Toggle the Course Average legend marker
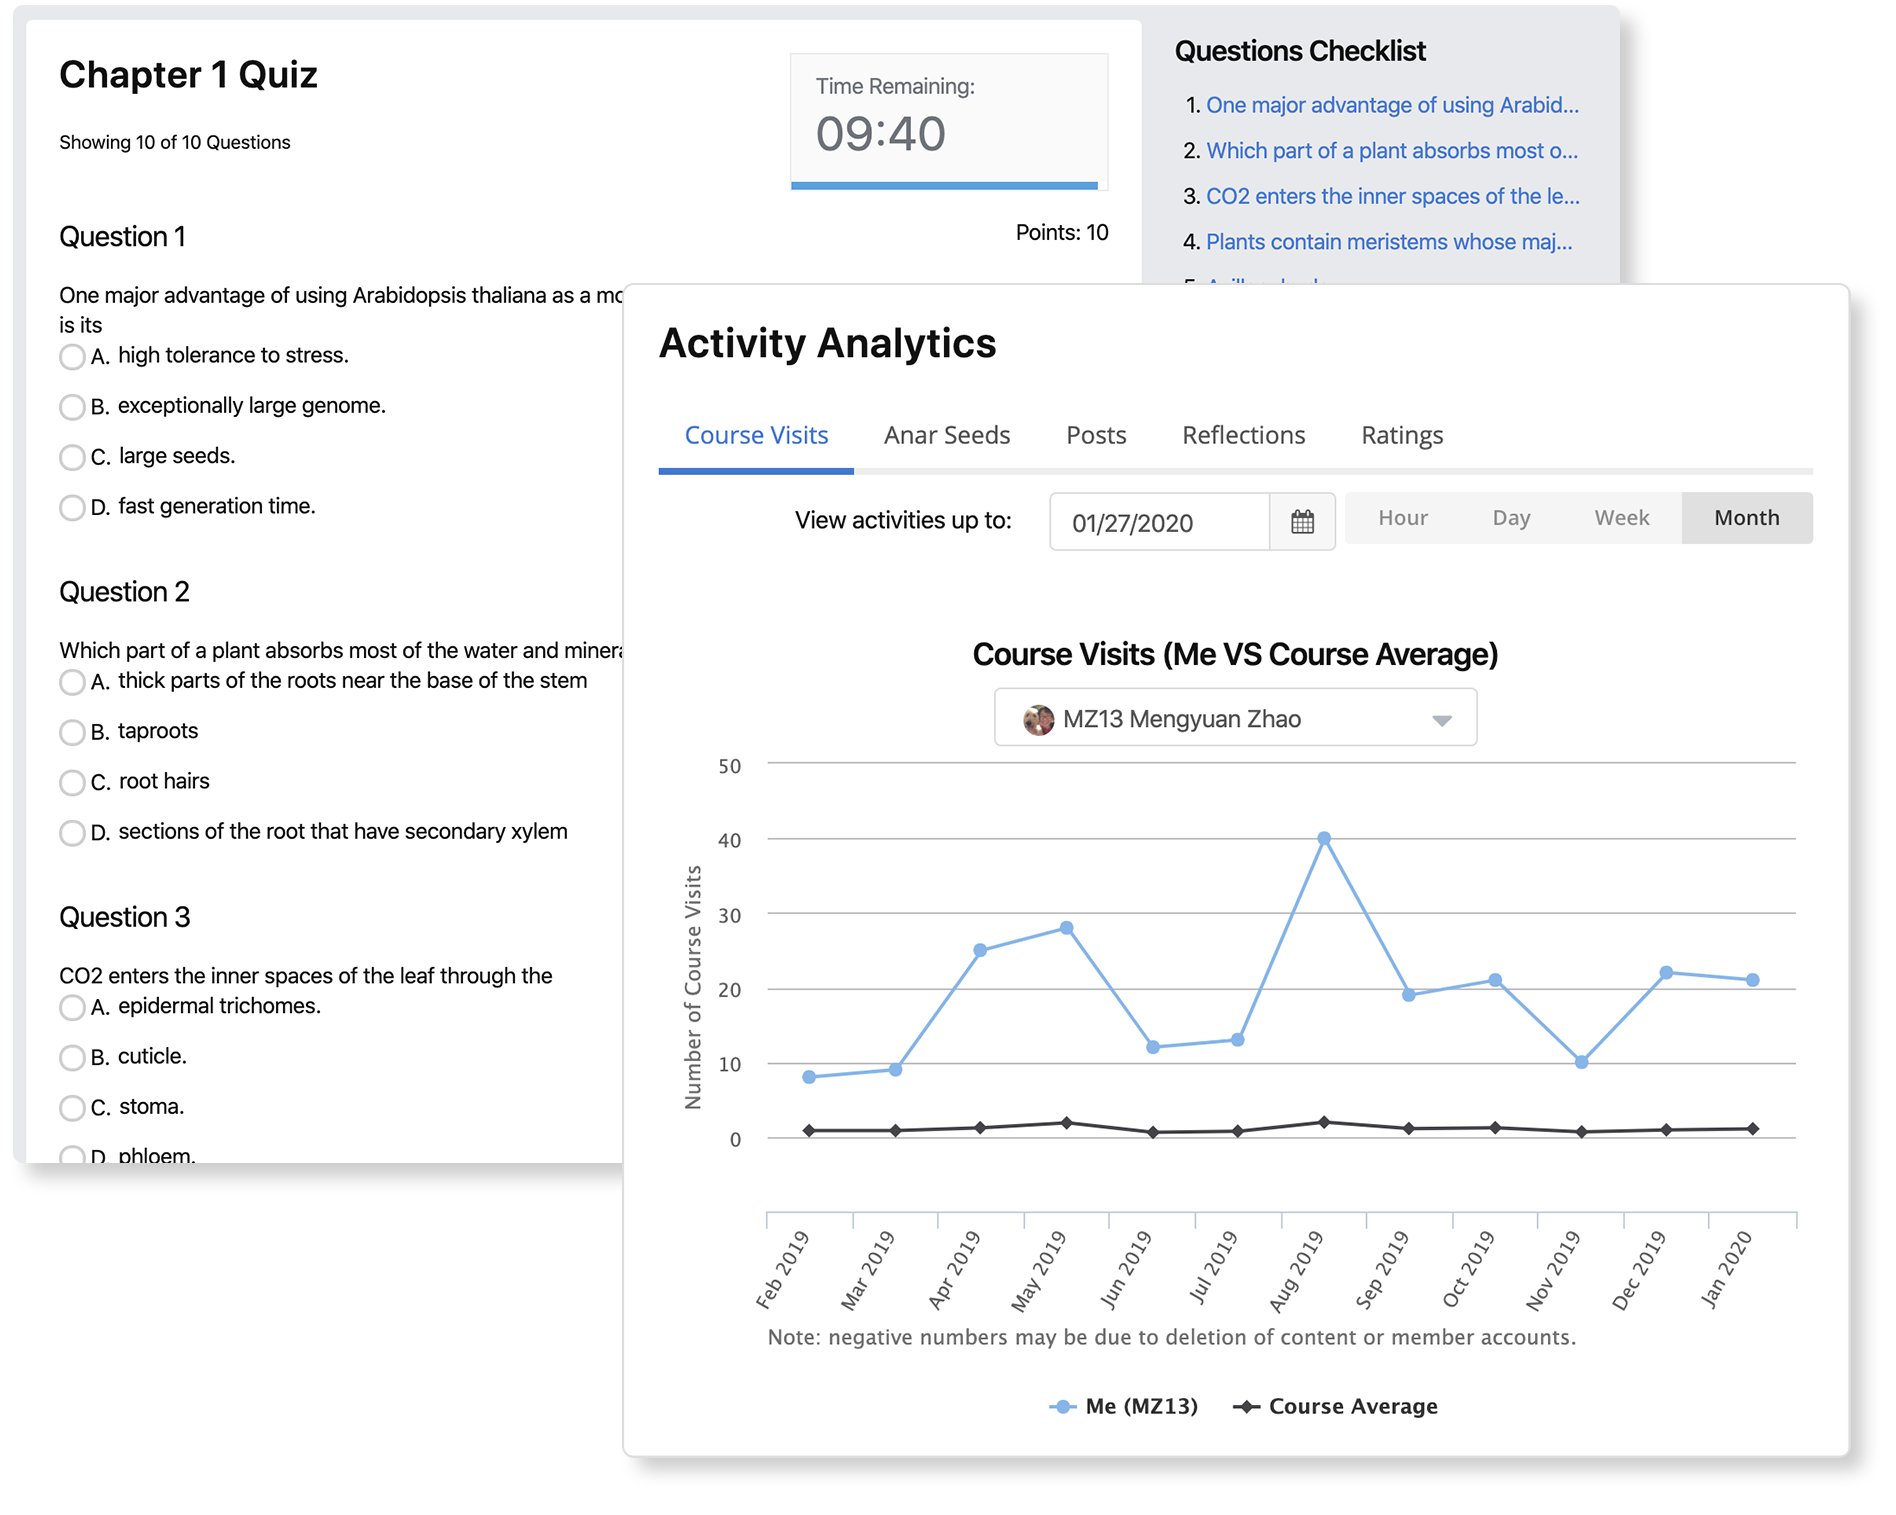 1245,1406
